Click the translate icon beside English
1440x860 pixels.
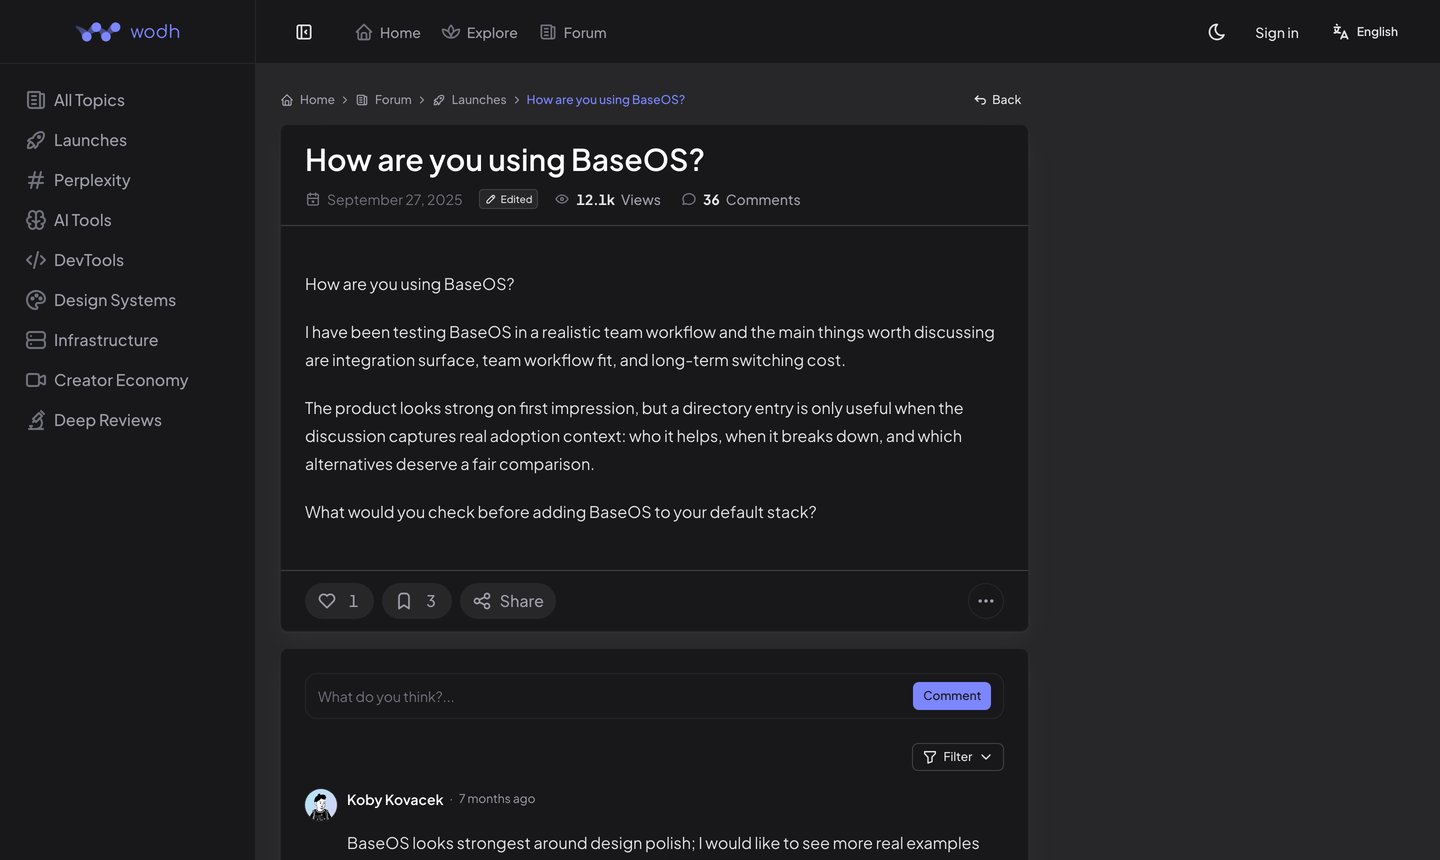click(1341, 32)
